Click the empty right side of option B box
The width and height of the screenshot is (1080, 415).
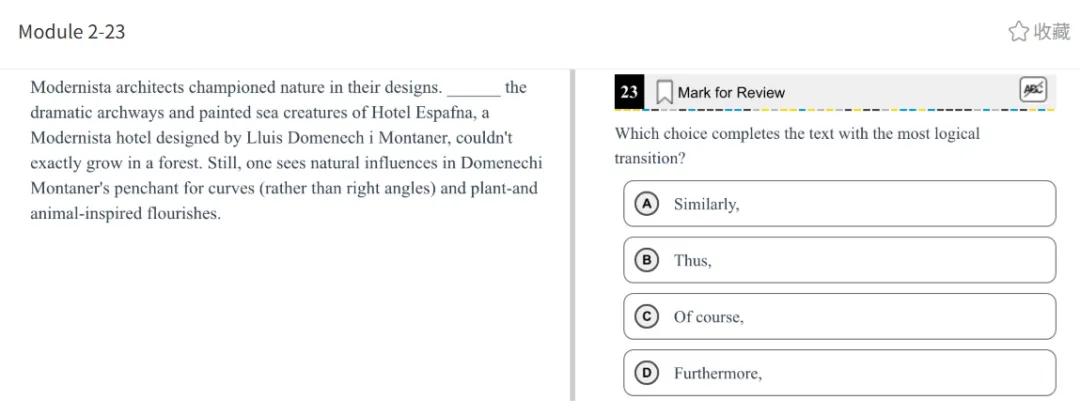pos(950,260)
